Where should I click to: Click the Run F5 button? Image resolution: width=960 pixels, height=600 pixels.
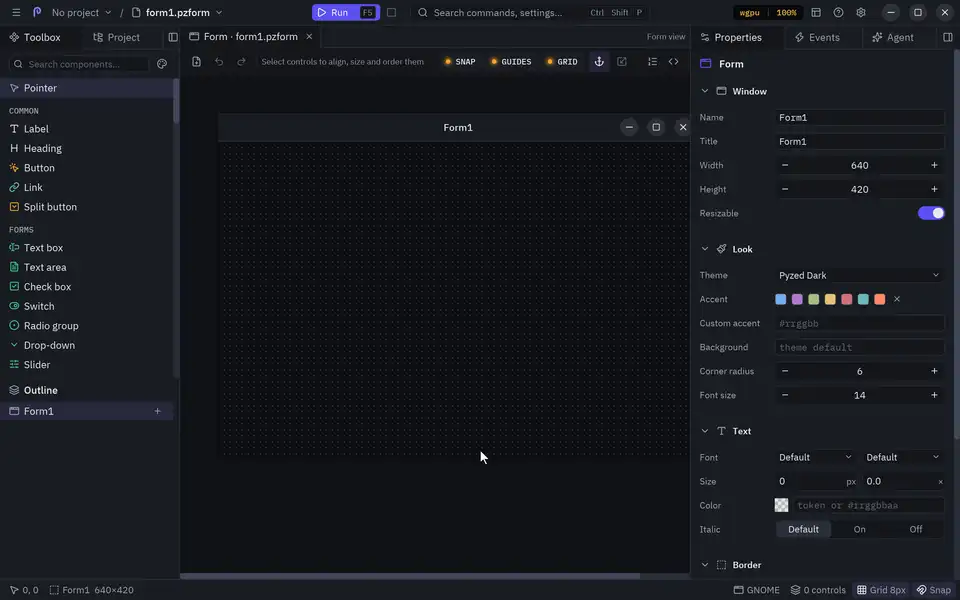click(x=346, y=12)
